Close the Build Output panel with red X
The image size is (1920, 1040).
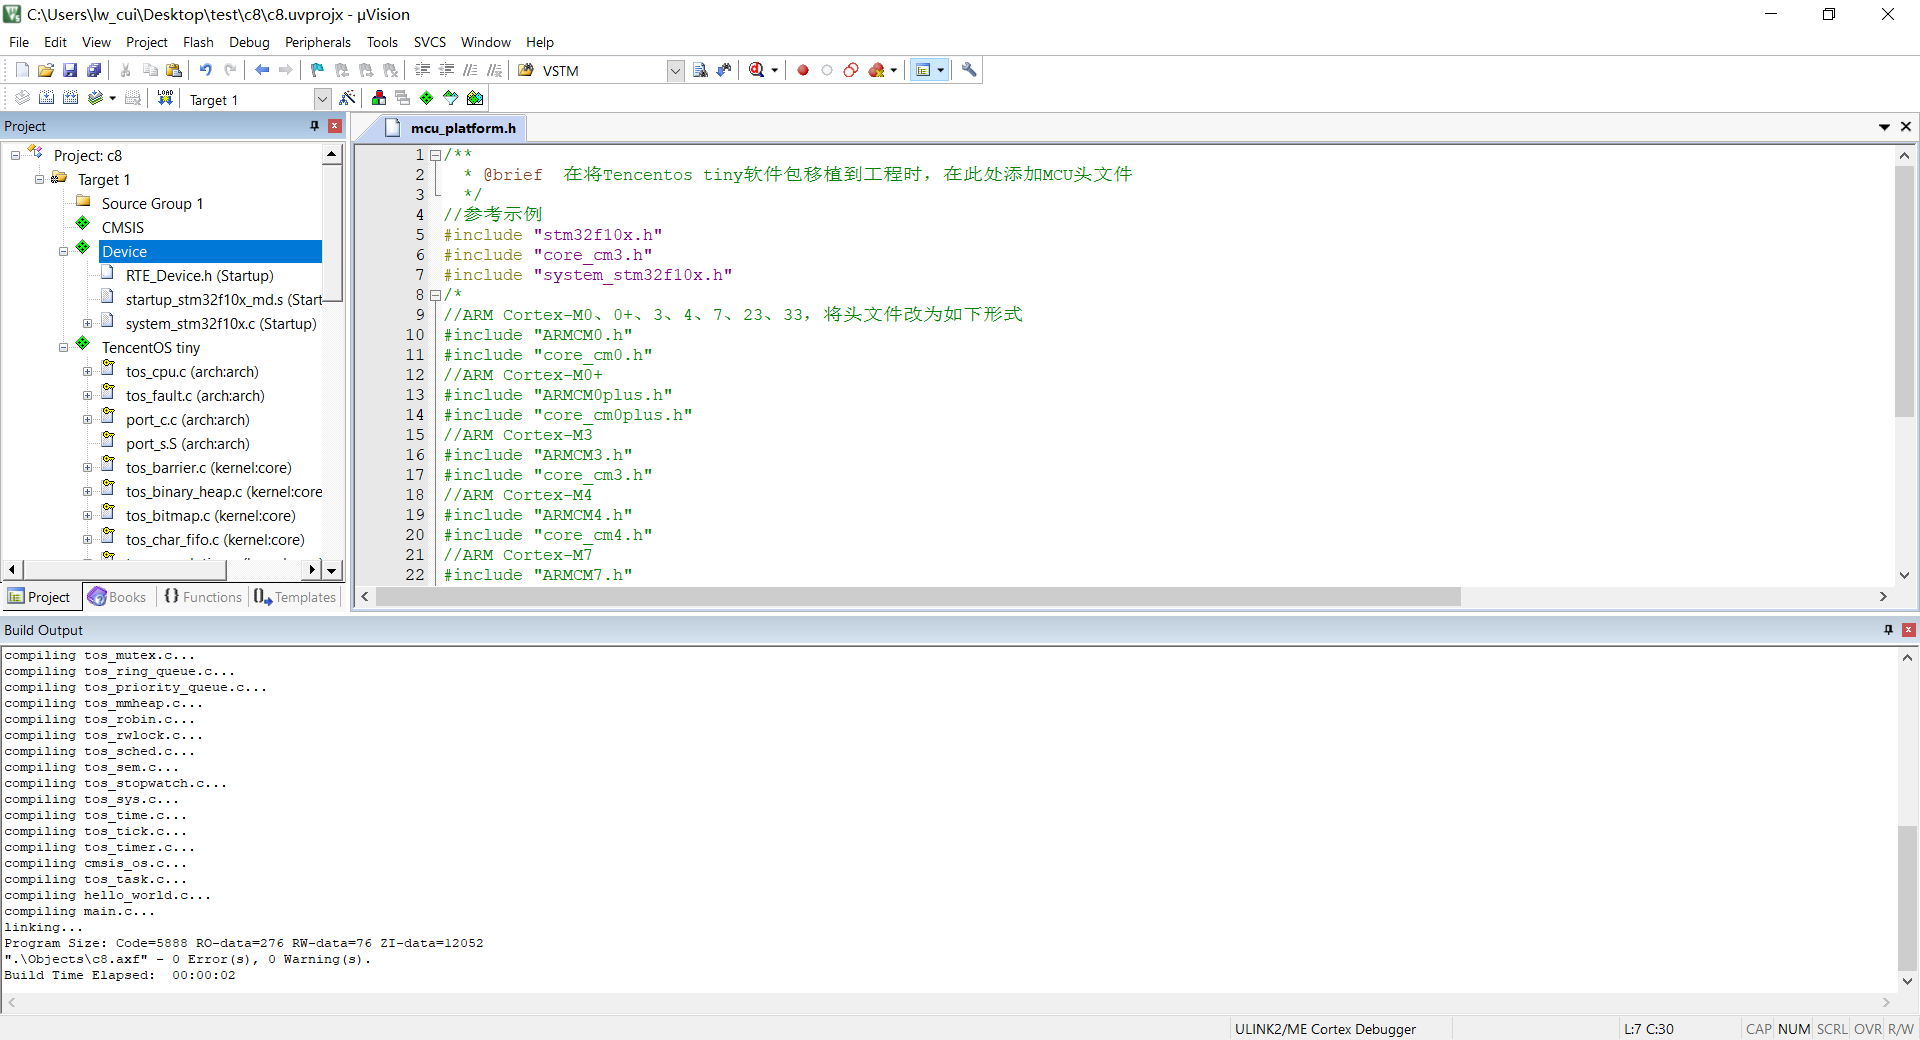(x=1908, y=630)
